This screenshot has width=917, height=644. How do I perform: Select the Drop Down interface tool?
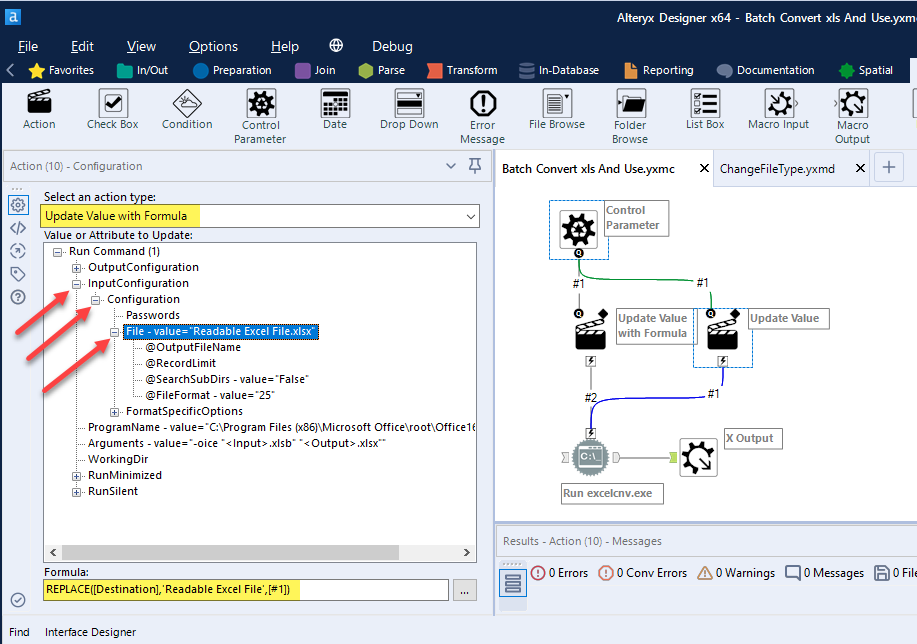409,109
